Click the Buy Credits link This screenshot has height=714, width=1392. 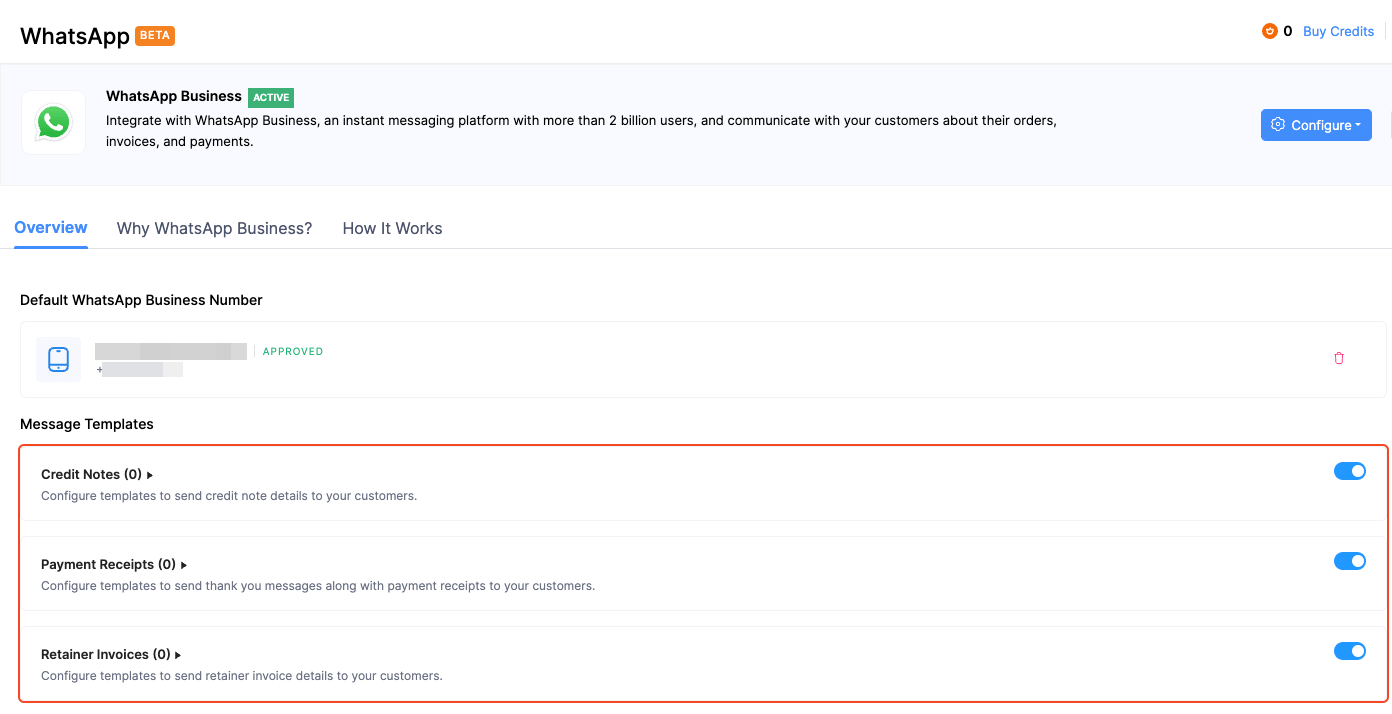click(x=1338, y=31)
